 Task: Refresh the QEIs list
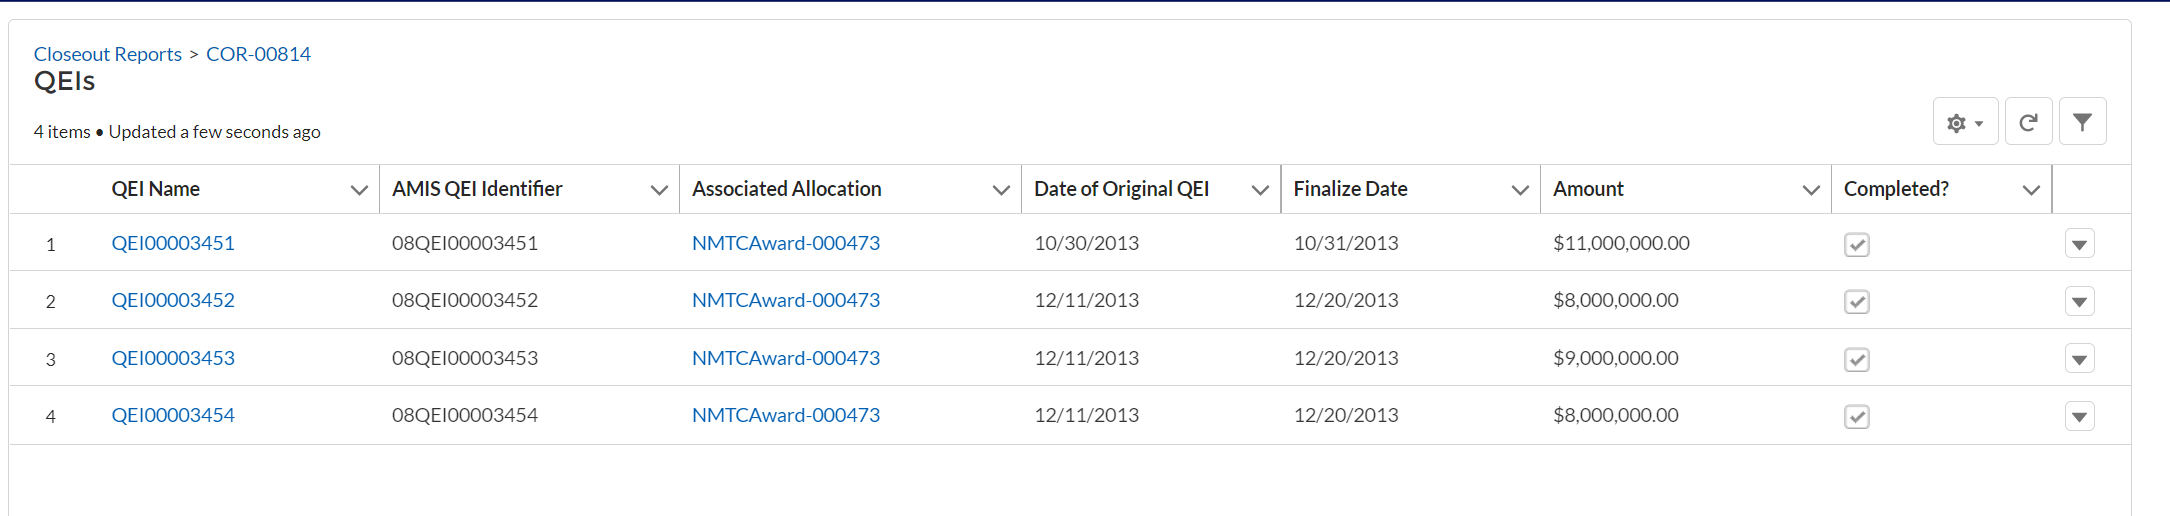click(2028, 122)
